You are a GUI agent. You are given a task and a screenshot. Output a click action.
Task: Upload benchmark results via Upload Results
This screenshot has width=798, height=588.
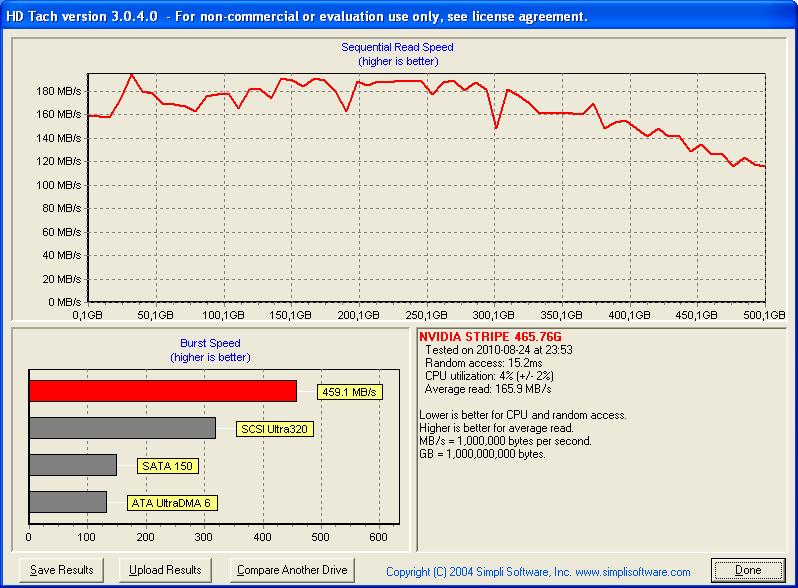click(165, 570)
